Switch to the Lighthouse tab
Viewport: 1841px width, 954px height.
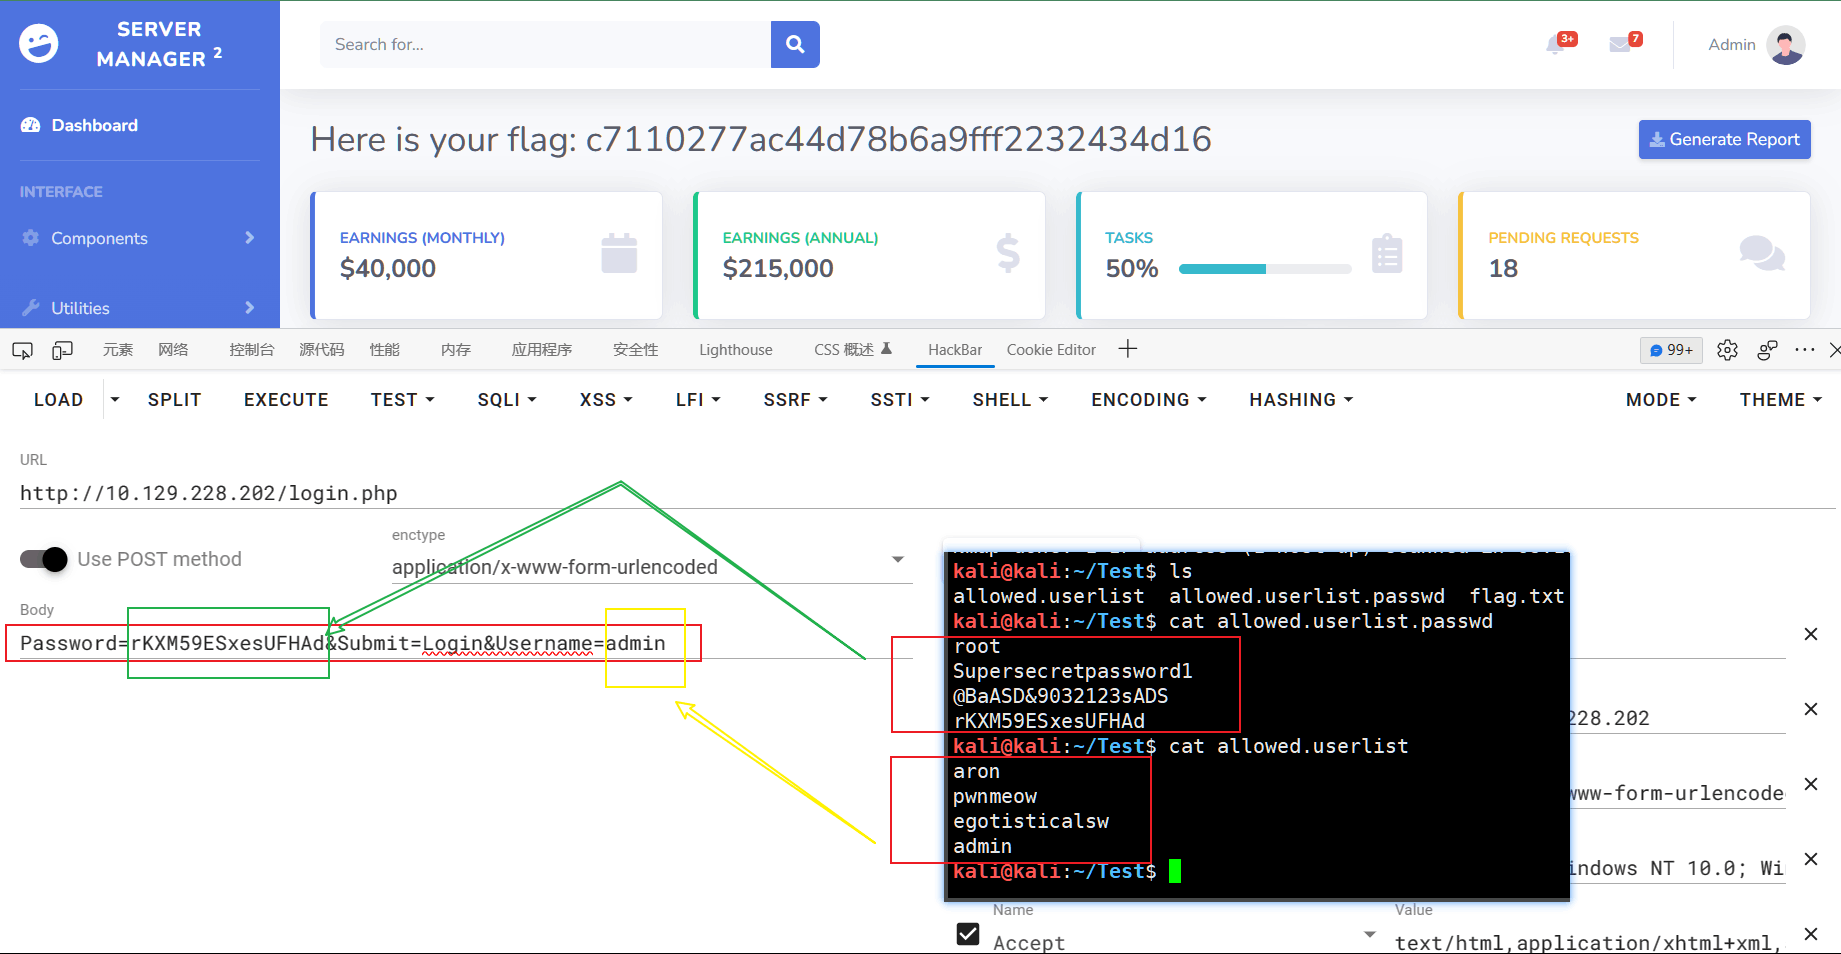[x=735, y=350]
